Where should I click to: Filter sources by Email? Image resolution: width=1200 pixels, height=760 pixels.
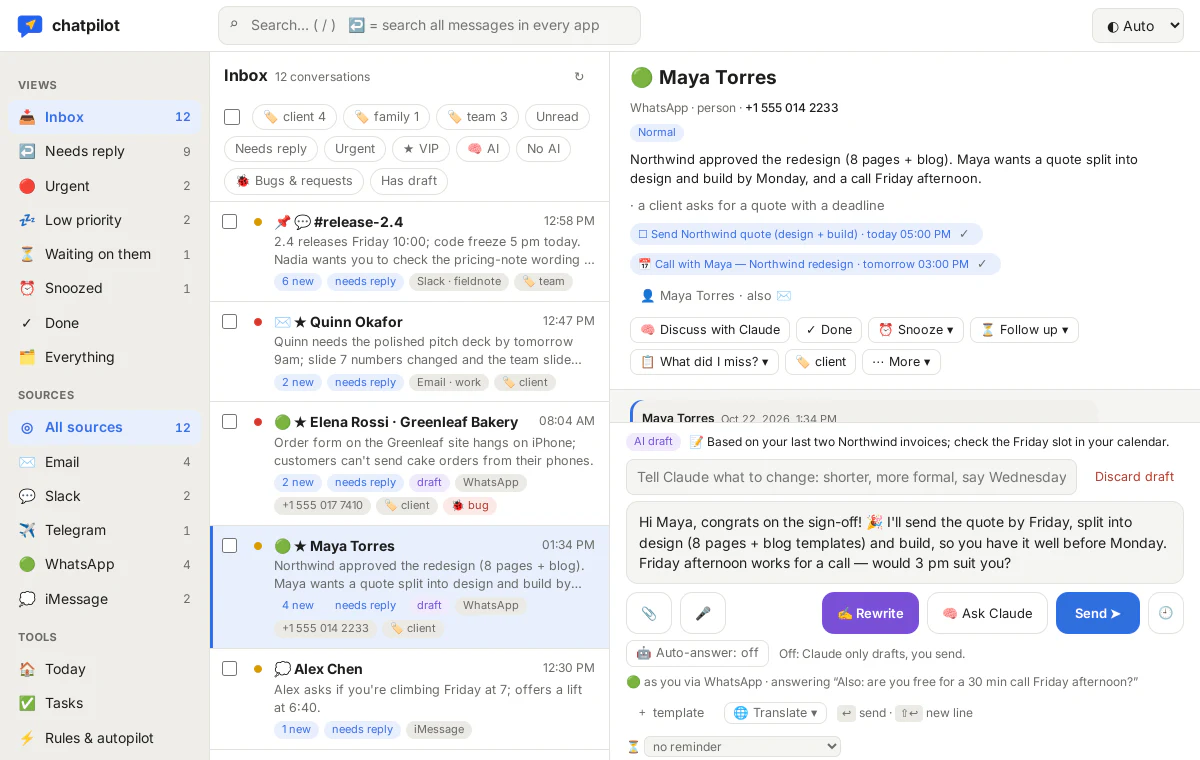tap(105, 462)
